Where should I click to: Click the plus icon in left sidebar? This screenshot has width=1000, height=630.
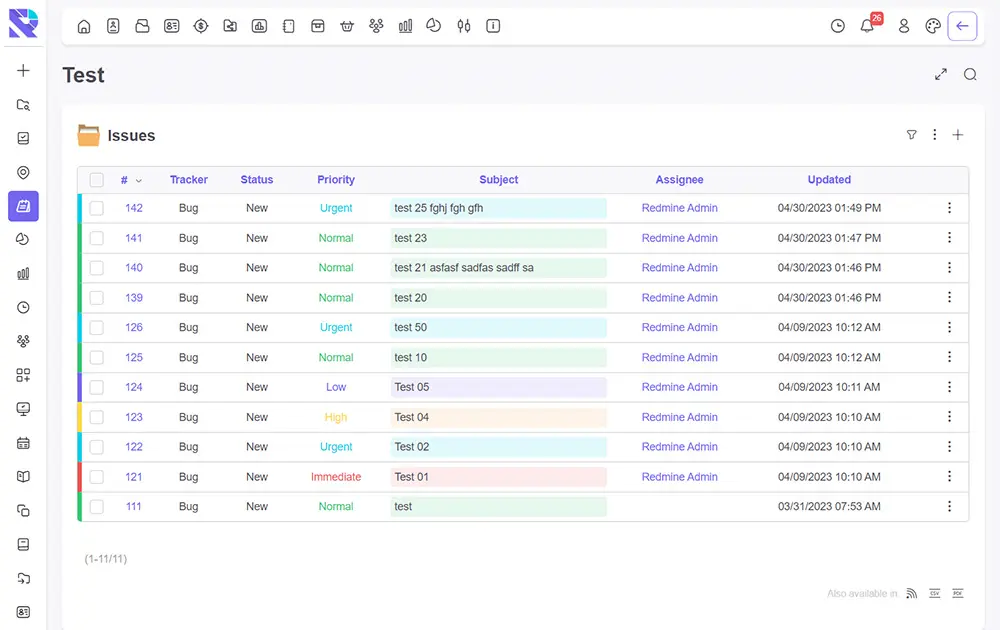(x=23, y=70)
